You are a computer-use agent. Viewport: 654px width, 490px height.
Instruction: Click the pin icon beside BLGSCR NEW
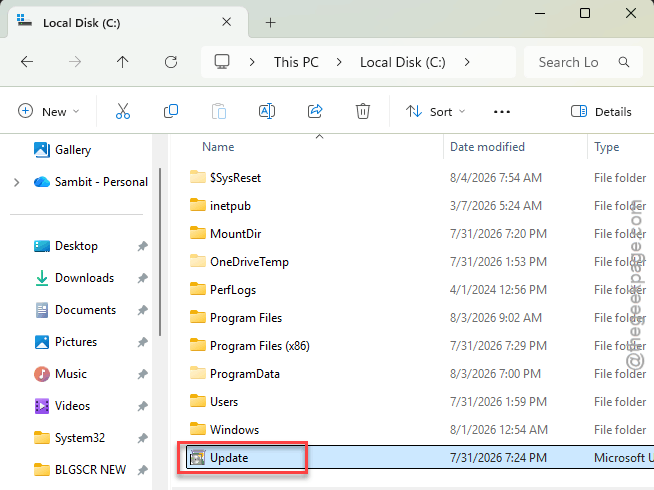tap(143, 470)
